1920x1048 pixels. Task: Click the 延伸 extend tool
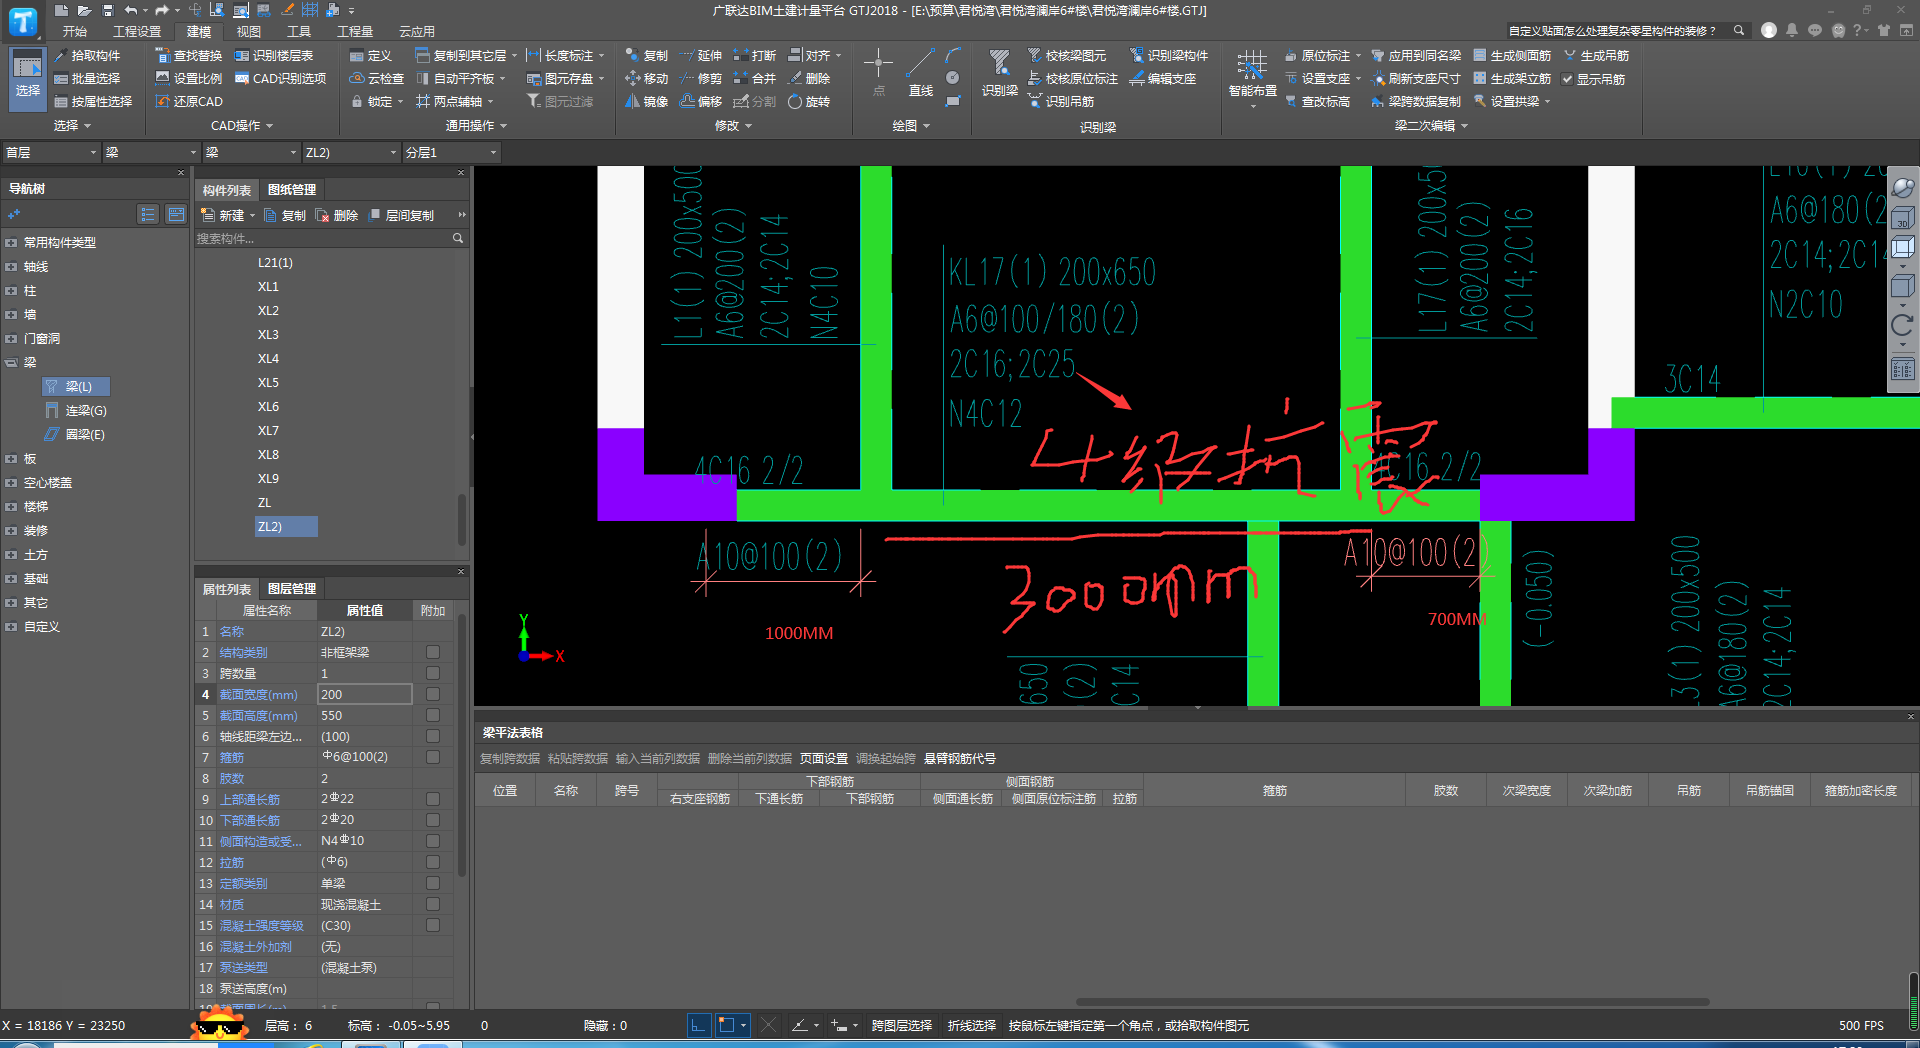pyautogui.click(x=700, y=56)
